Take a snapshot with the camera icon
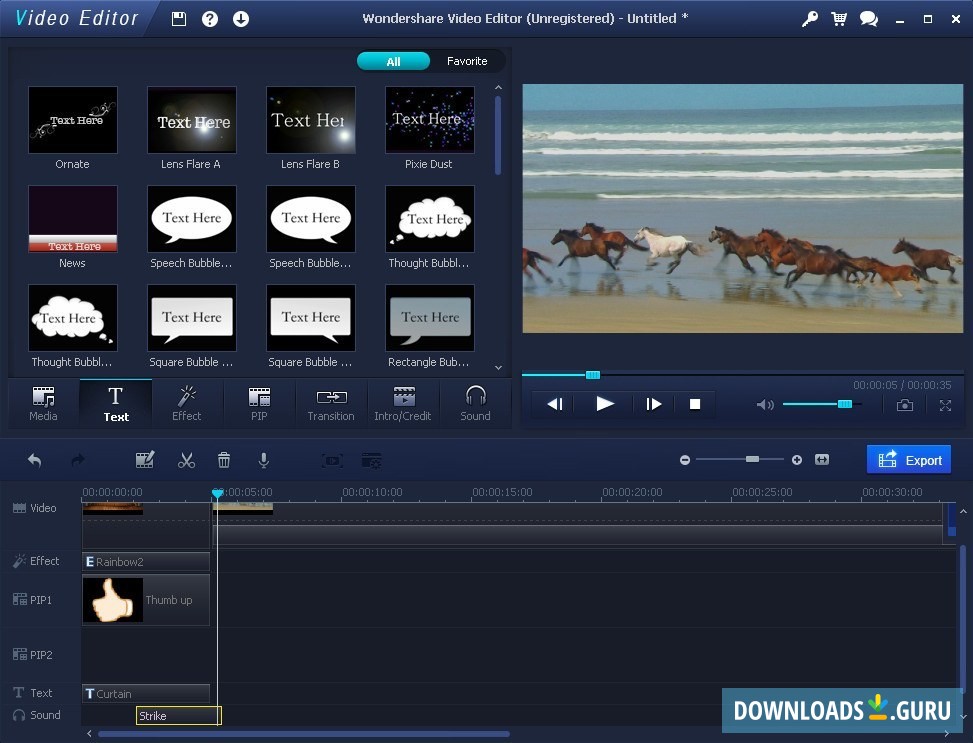This screenshot has width=973, height=743. coord(904,405)
